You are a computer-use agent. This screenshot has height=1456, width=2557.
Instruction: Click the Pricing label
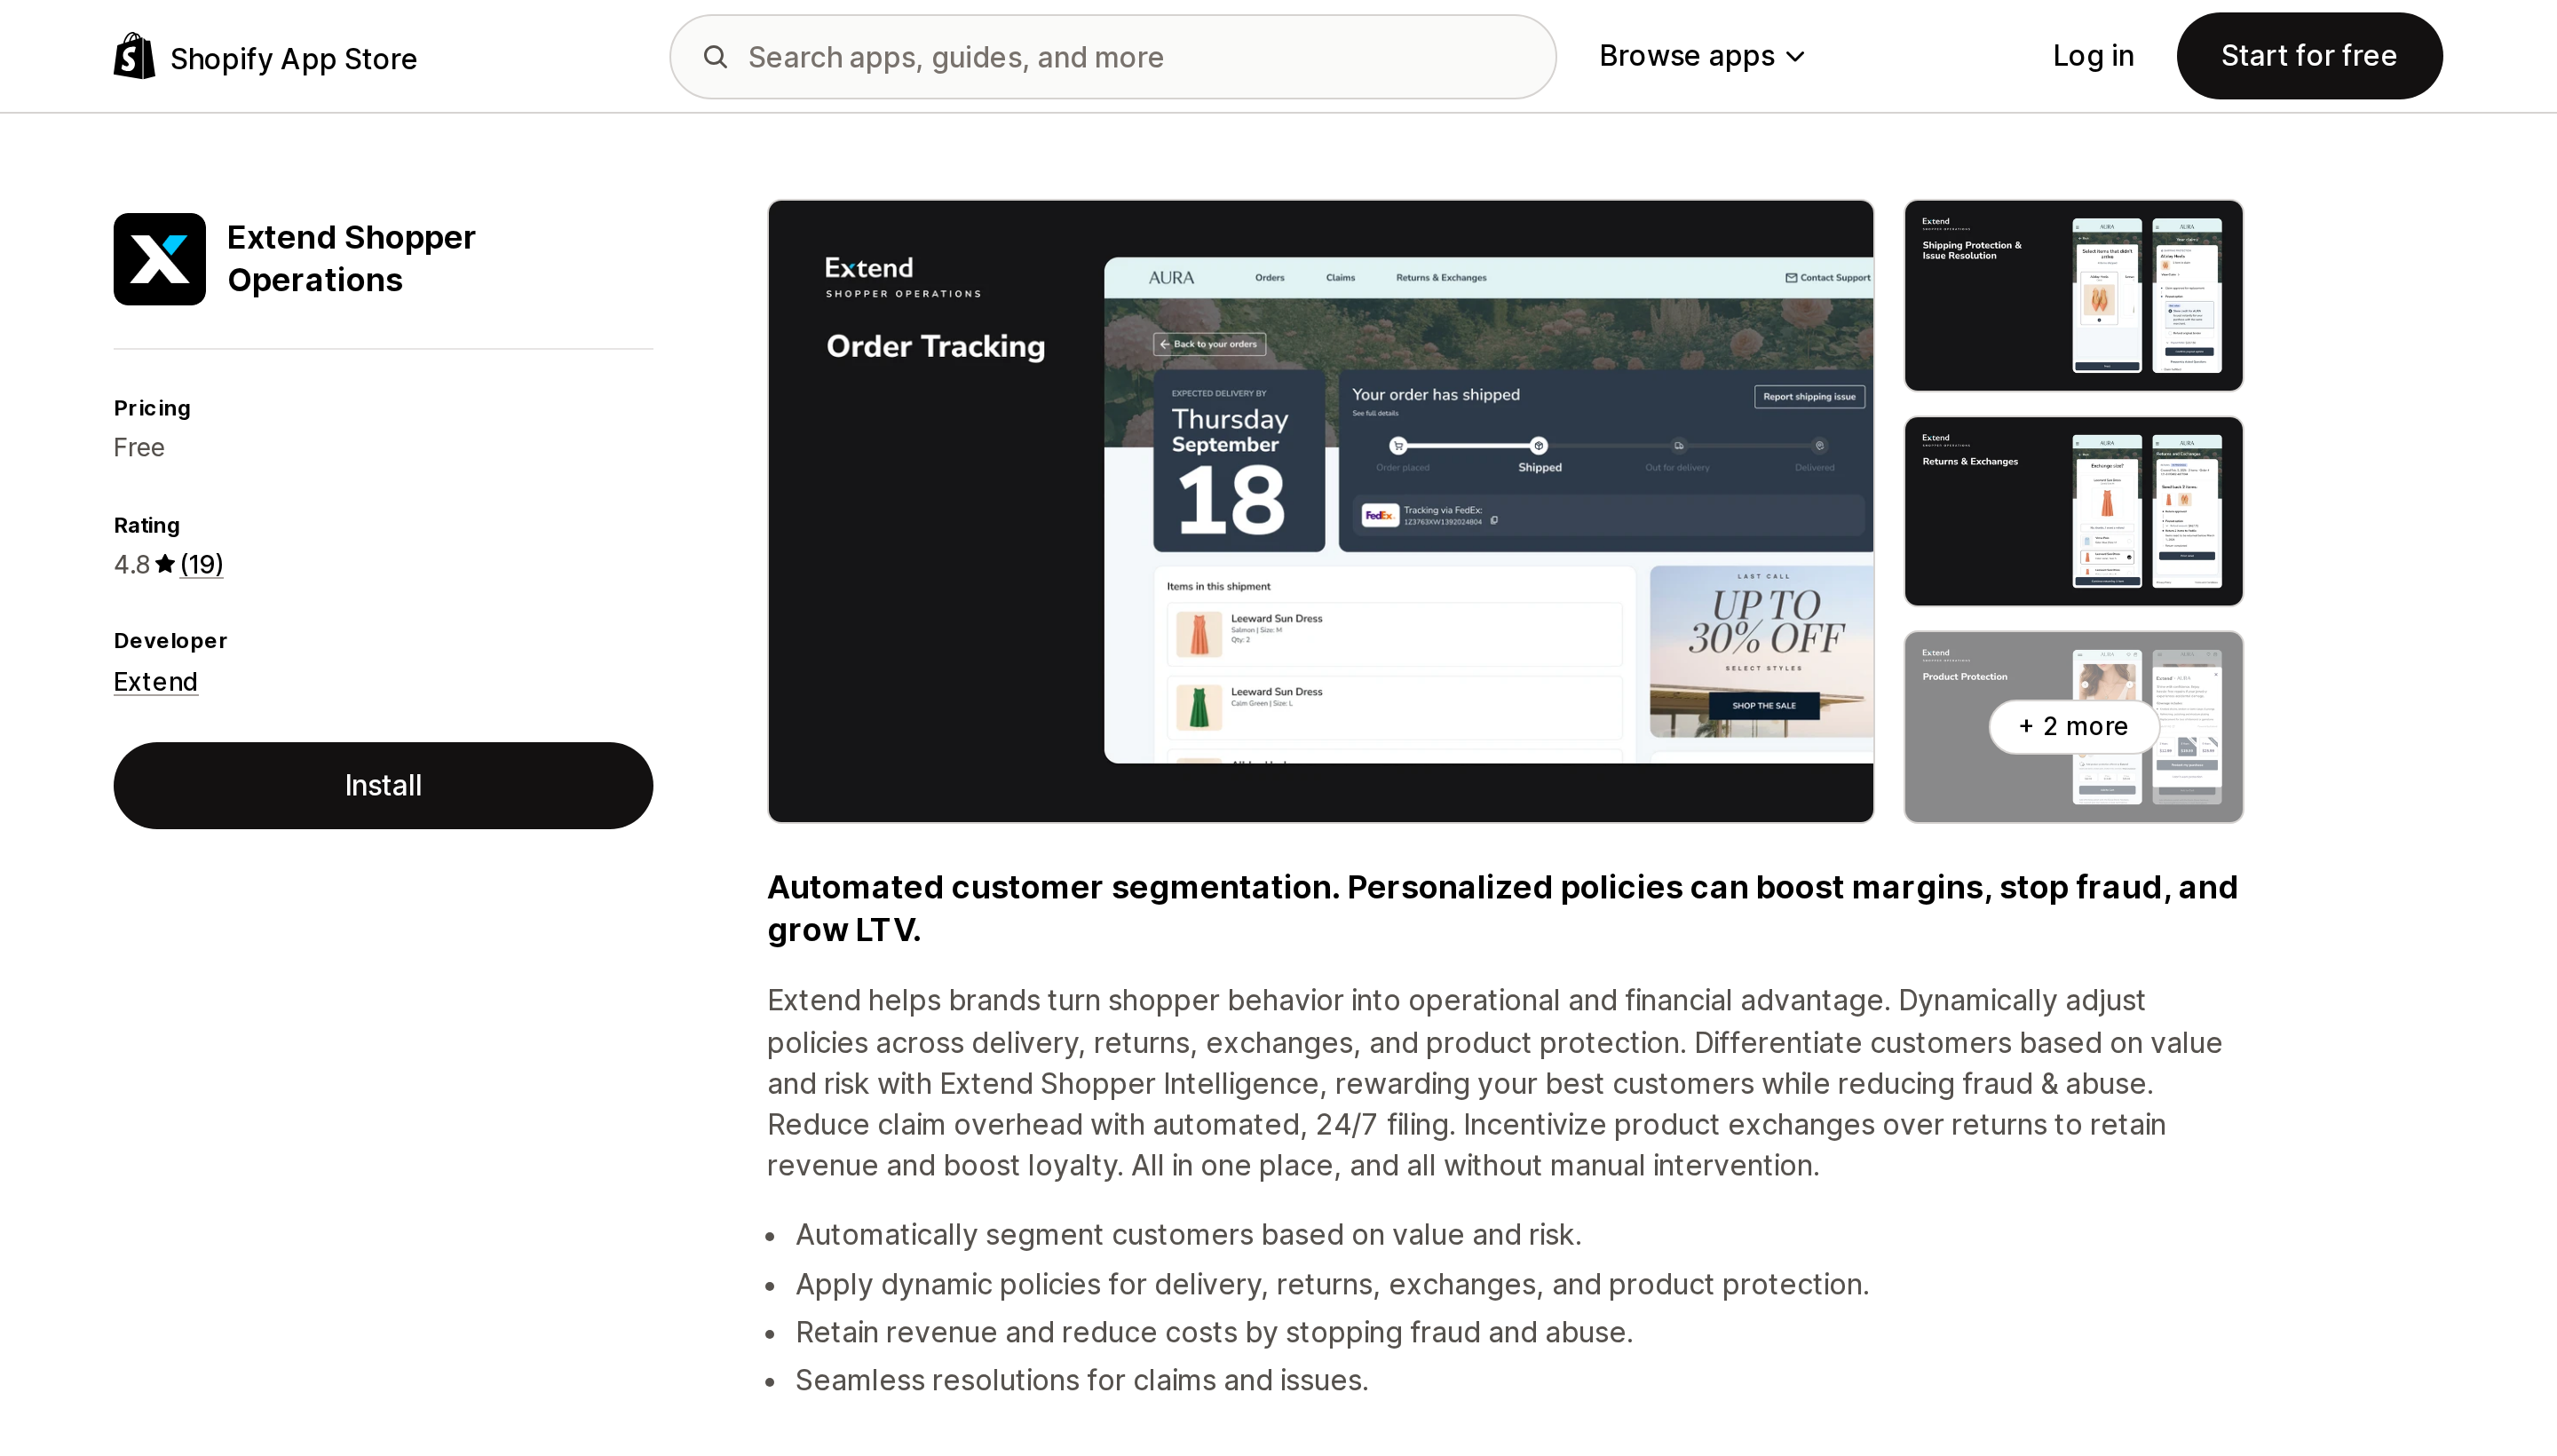(x=152, y=408)
